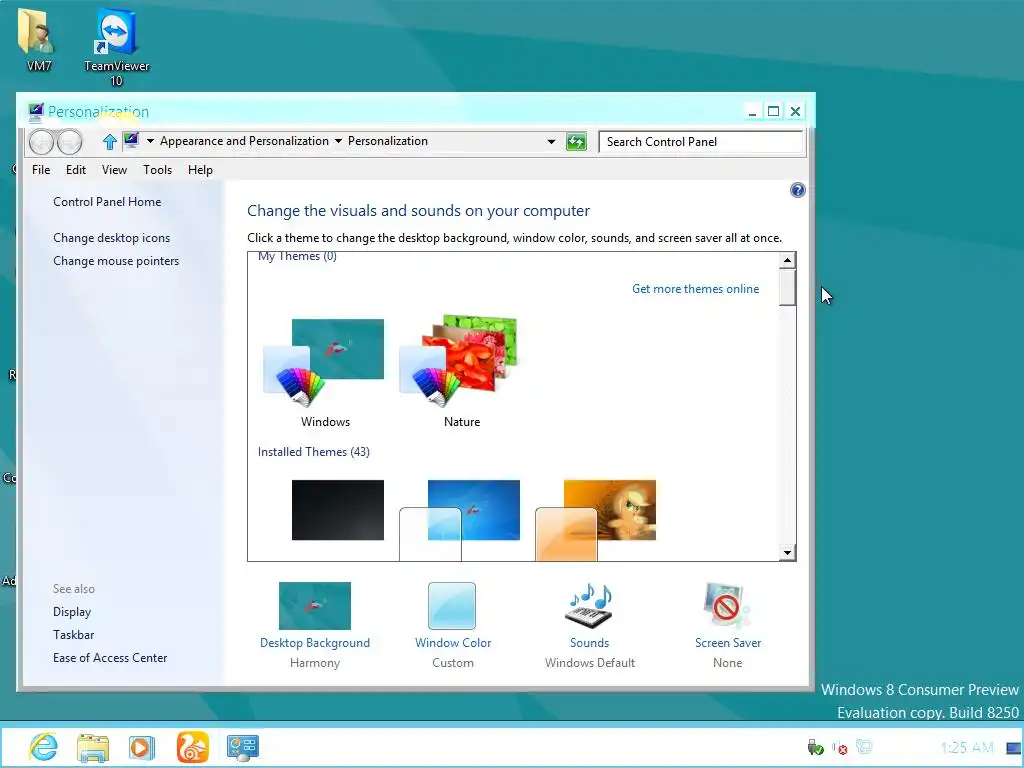Screen dimensions: 1024x768
Task: Click the Appearance and Personalization breadcrumb
Action: coord(244,141)
